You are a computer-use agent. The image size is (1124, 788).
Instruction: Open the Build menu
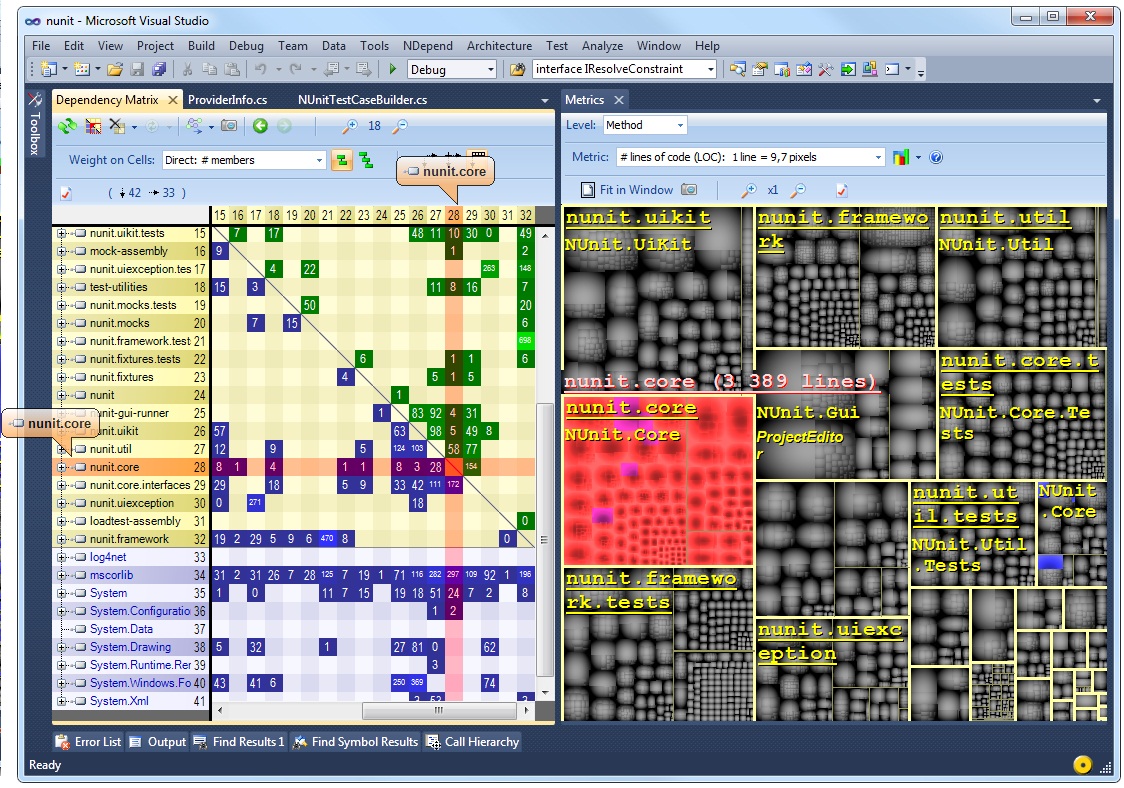click(201, 46)
